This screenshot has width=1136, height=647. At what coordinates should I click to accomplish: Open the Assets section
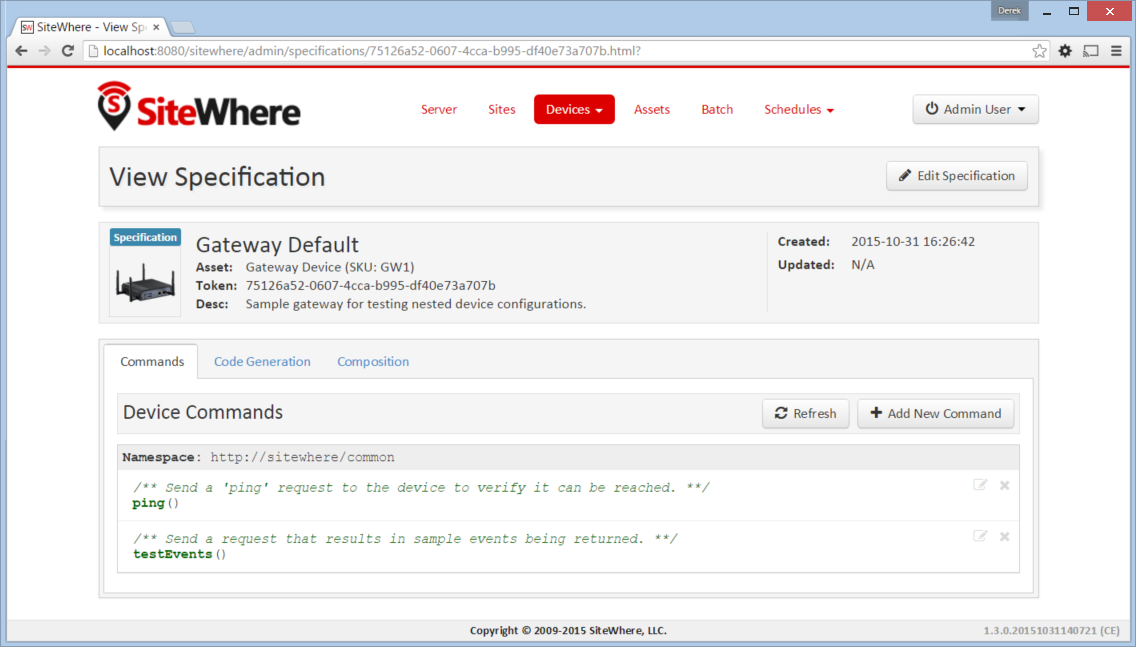click(652, 109)
